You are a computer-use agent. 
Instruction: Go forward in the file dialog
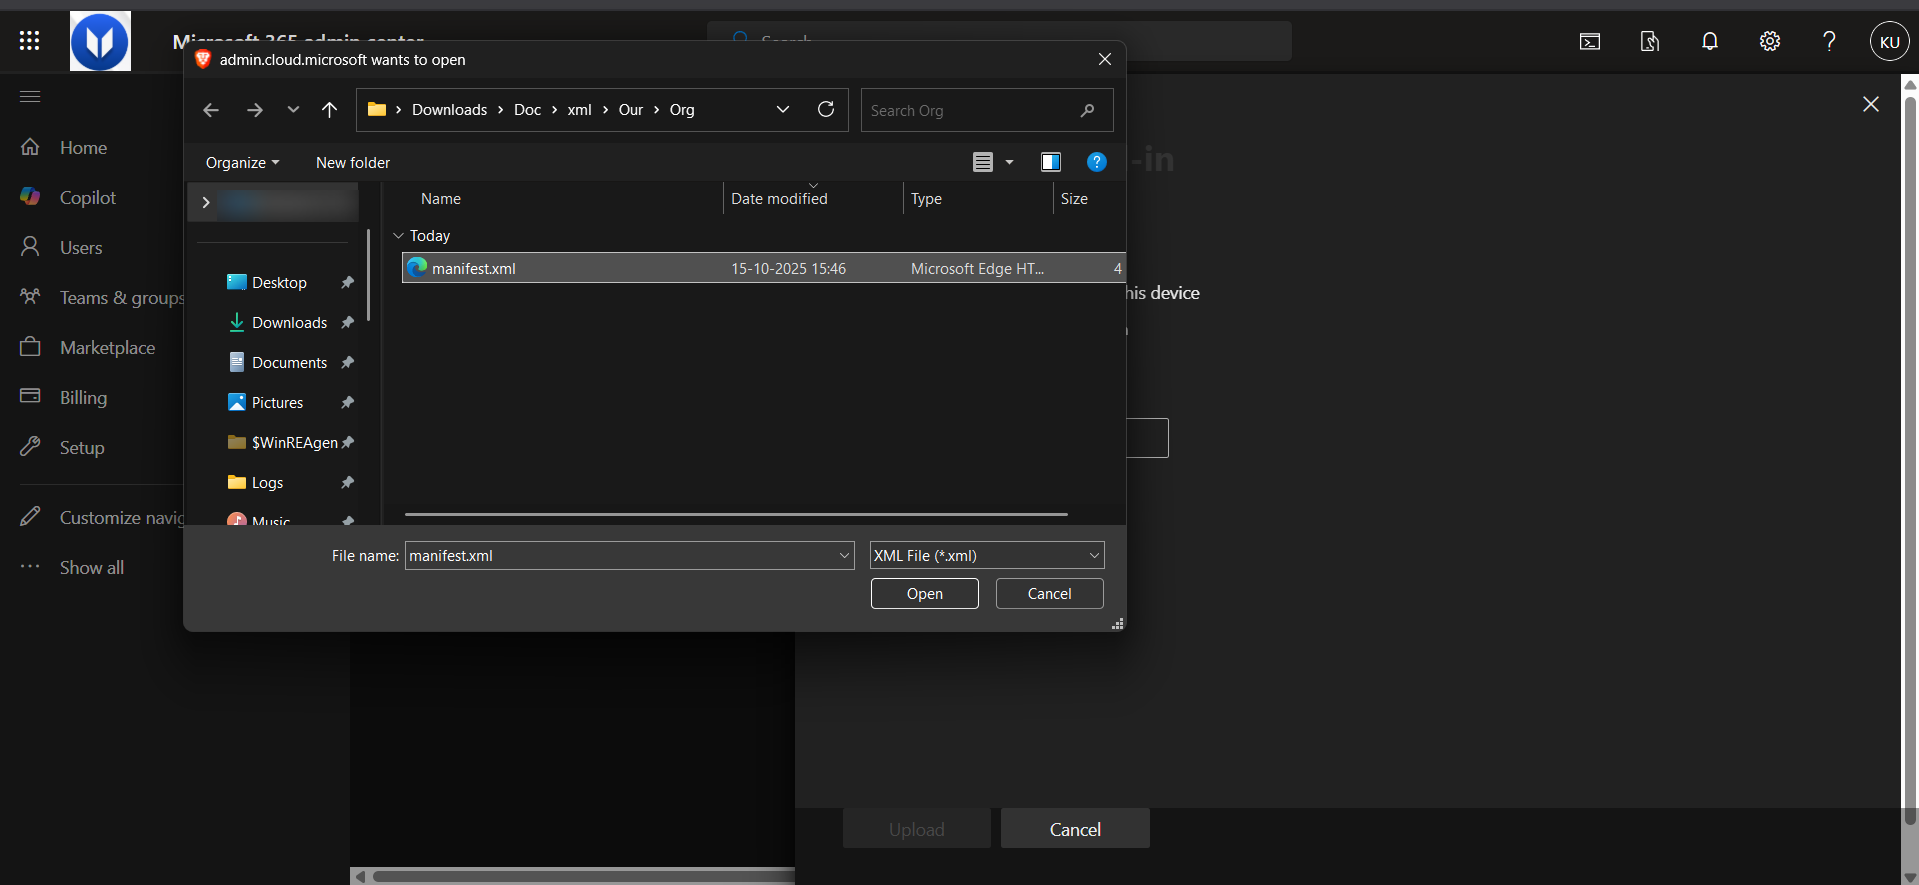(x=255, y=110)
